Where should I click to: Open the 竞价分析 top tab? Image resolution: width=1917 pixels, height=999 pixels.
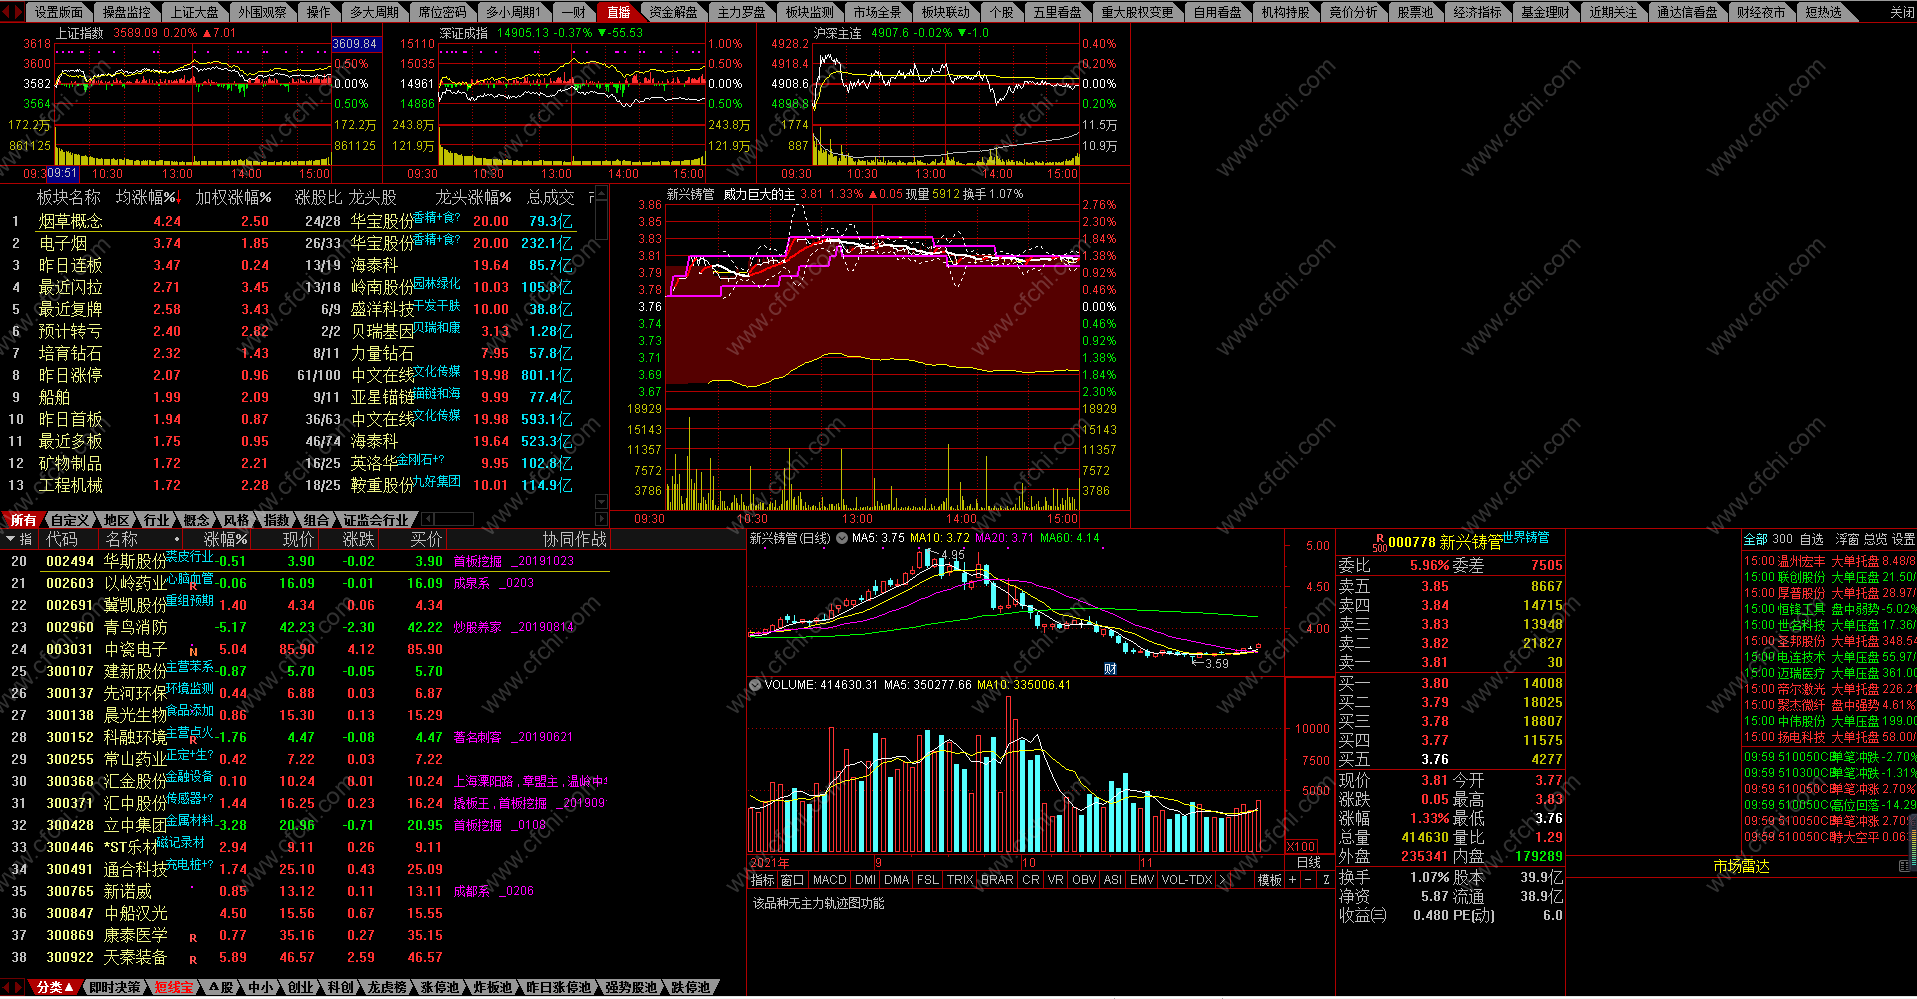tap(1353, 12)
